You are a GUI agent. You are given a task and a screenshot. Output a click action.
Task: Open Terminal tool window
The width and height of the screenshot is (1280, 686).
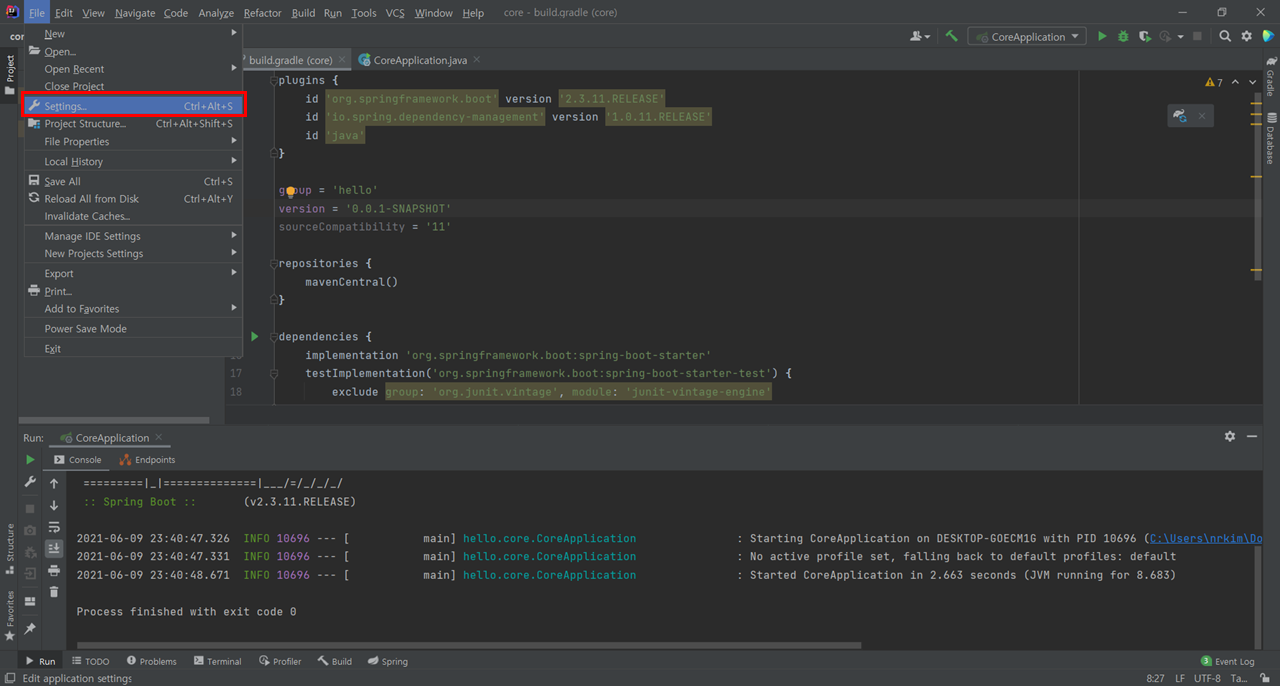pos(217,661)
